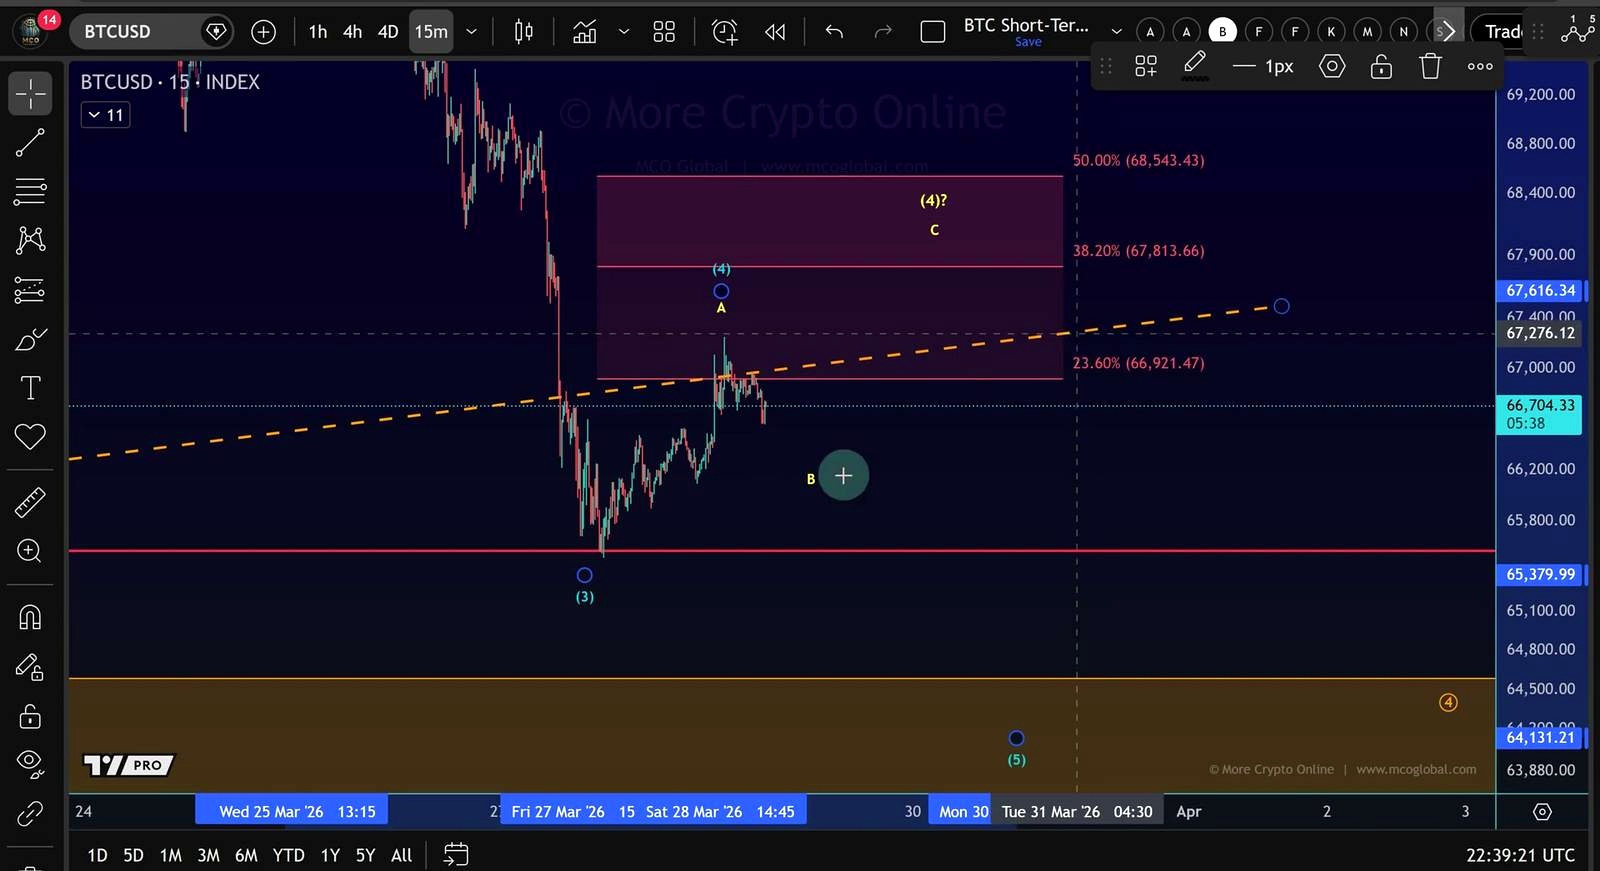Open the go to date calendar
The width and height of the screenshot is (1600, 871).
pyautogui.click(x=456, y=855)
